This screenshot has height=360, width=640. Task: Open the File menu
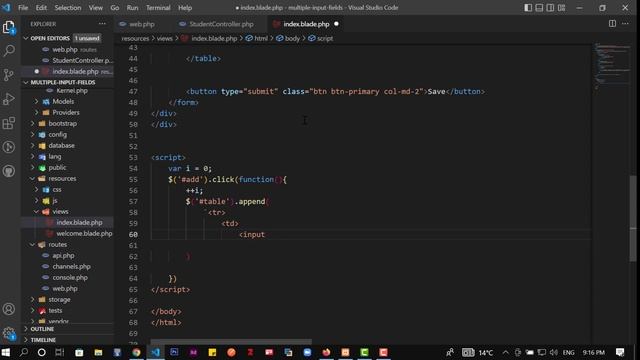(23, 8)
